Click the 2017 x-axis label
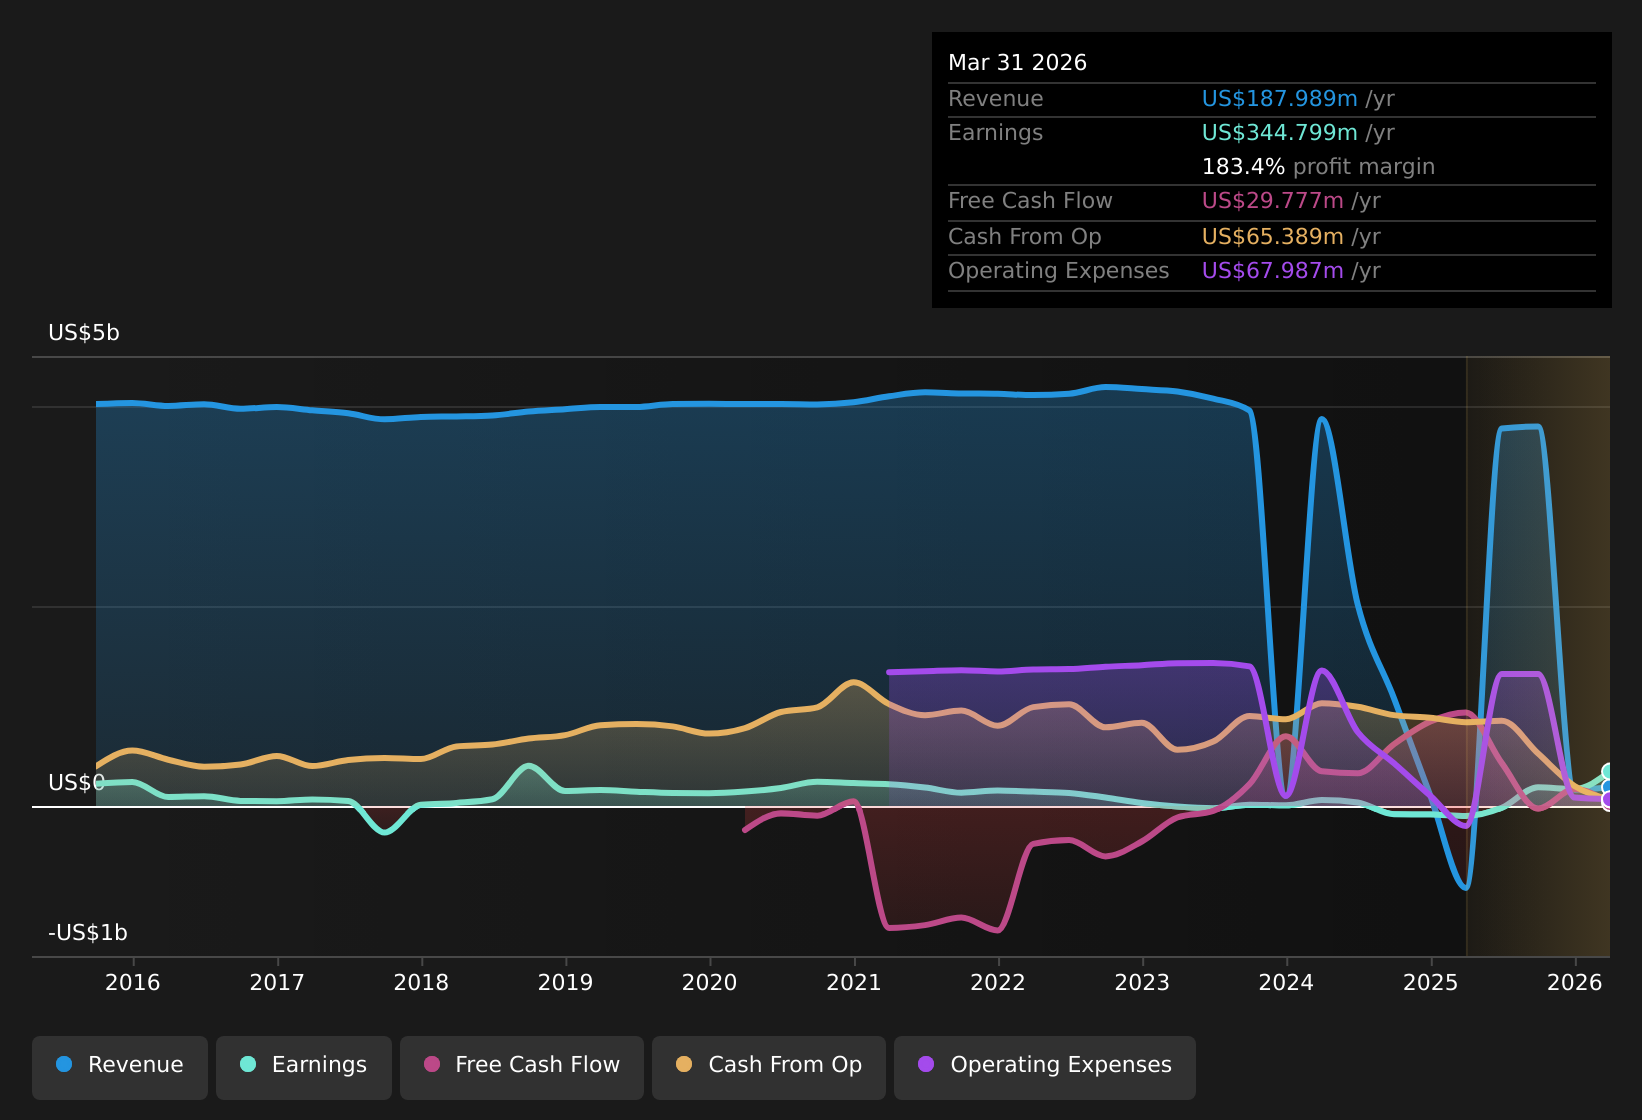Image resolution: width=1642 pixels, height=1120 pixels. 277,983
